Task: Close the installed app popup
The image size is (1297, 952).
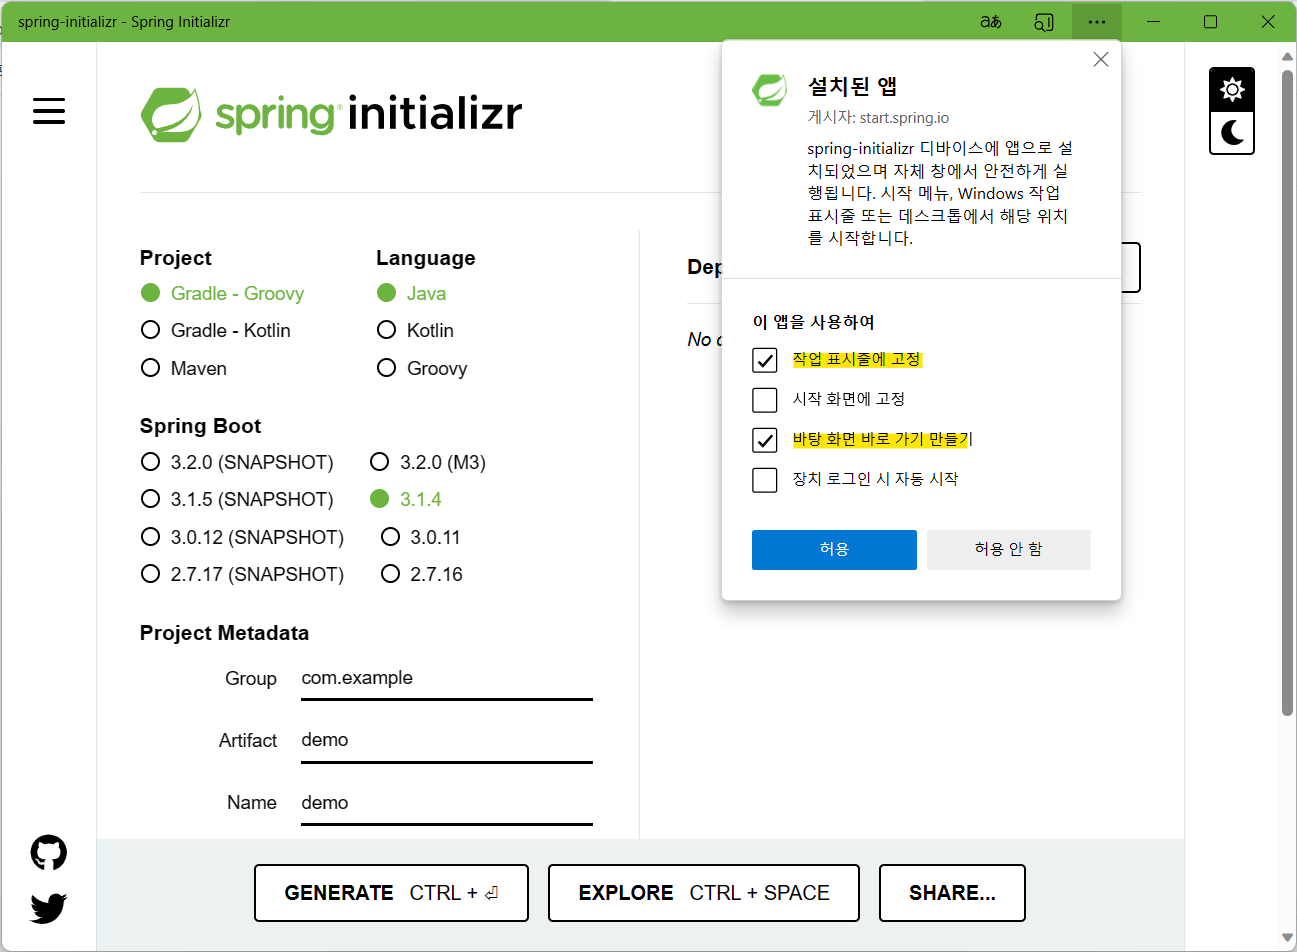Action: click(x=1101, y=60)
